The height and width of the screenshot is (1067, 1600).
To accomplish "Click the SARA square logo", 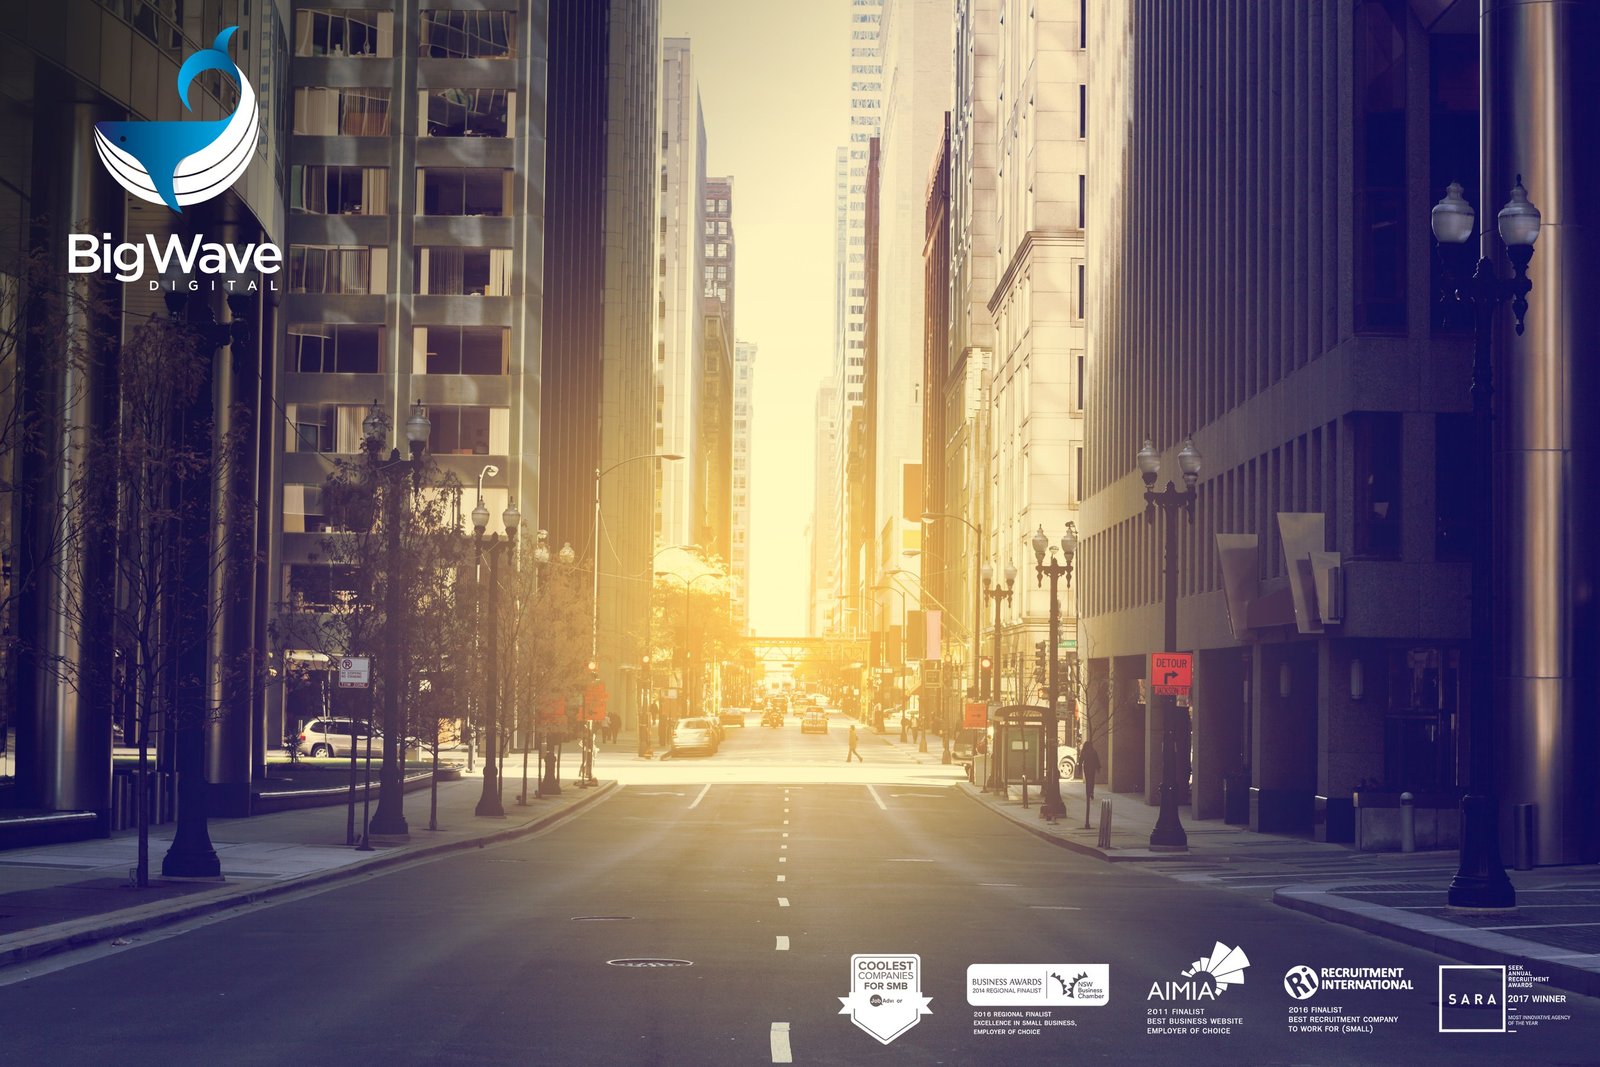I will click(x=1472, y=998).
